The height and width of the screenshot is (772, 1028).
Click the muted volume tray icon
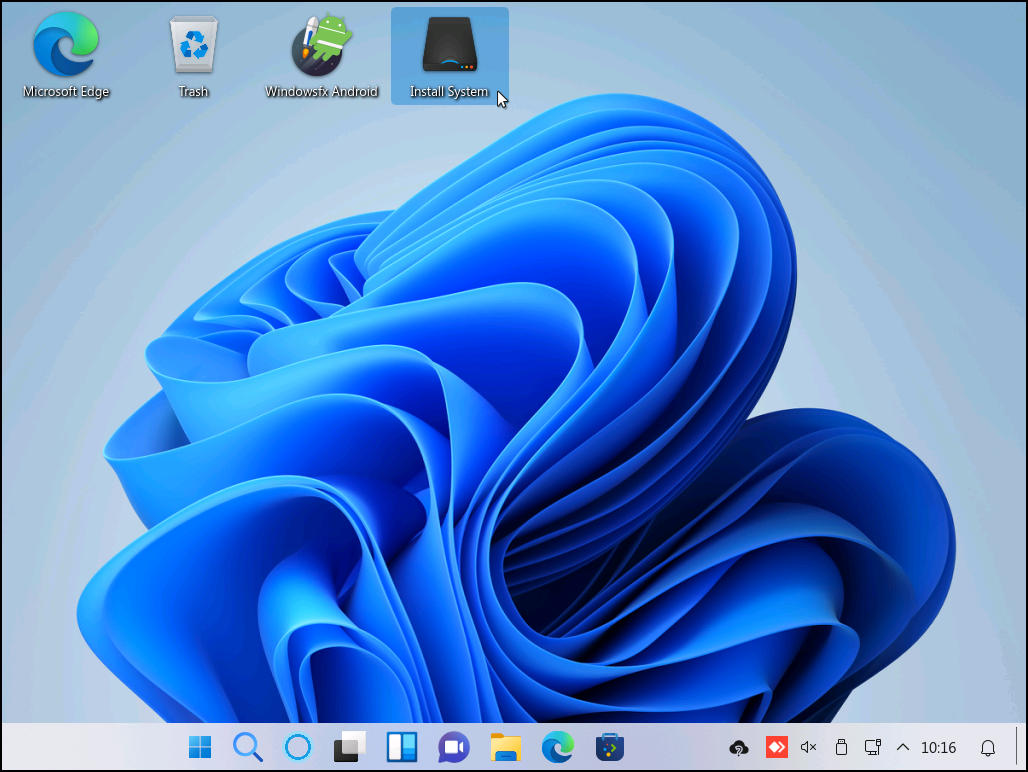[x=808, y=747]
